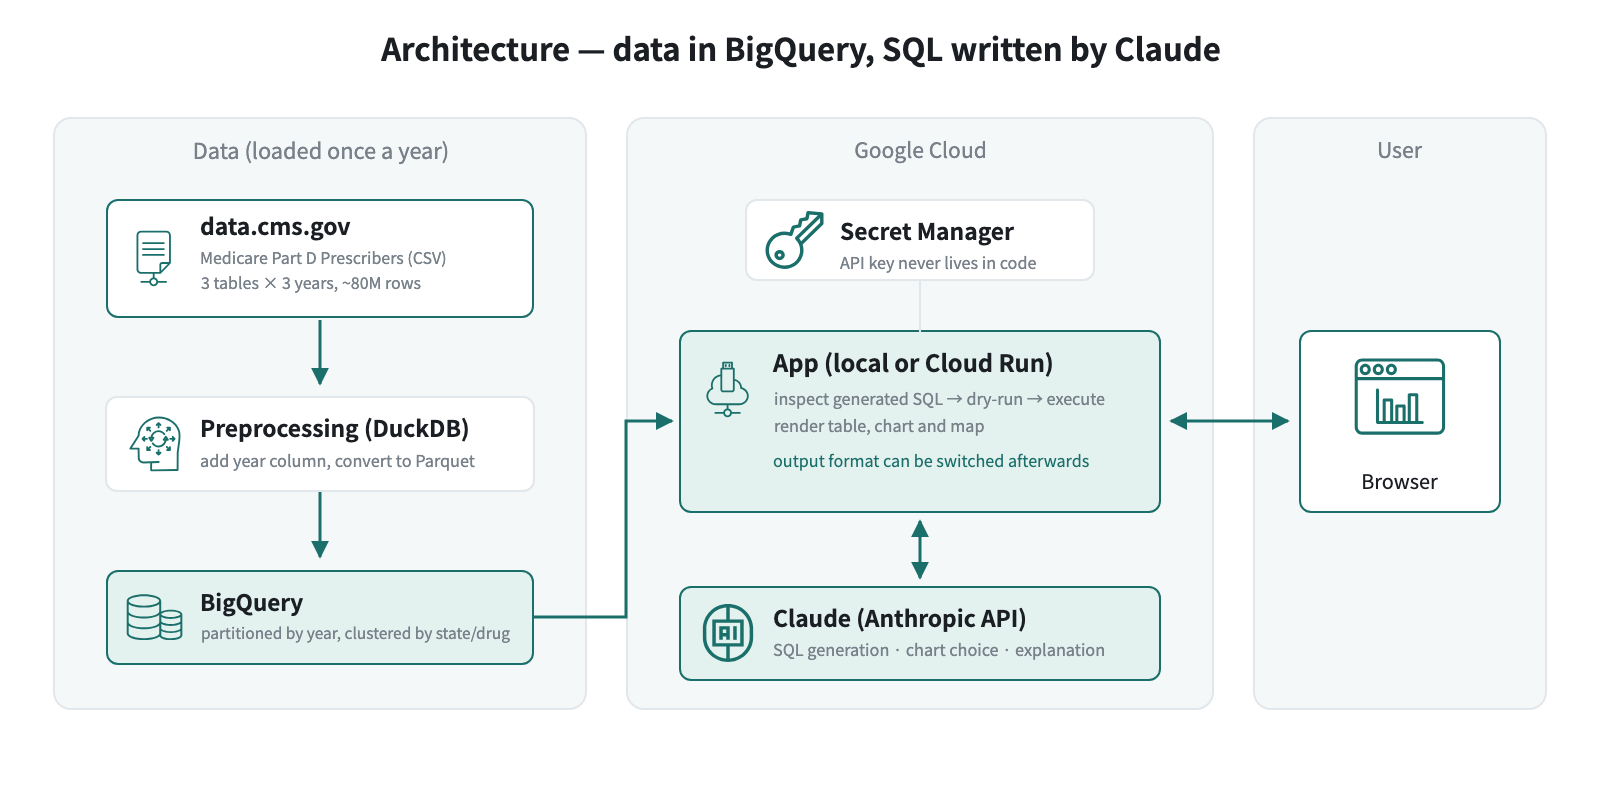Click the Secret Manager key icon
This screenshot has width=1600, height=800.
coord(795,240)
